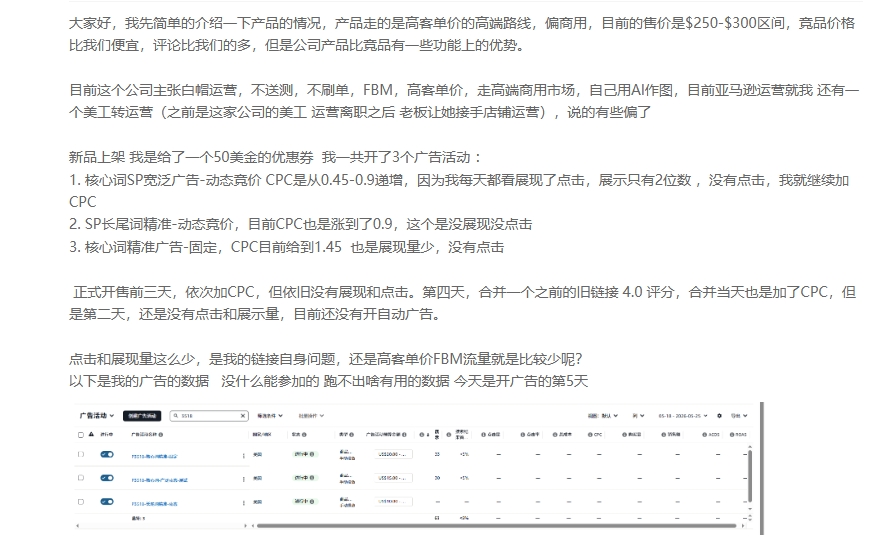Open the date range dropdown ending 05-25
This screenshot has height=558, width=891.
(x=683, y=416)
